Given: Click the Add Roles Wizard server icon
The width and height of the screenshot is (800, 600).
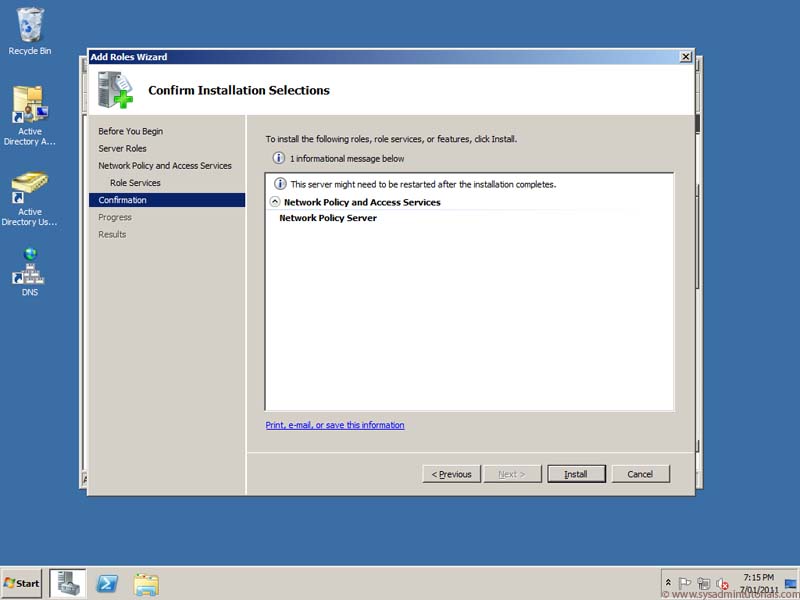Looking at the screenshot, I should tap(115, 89).
